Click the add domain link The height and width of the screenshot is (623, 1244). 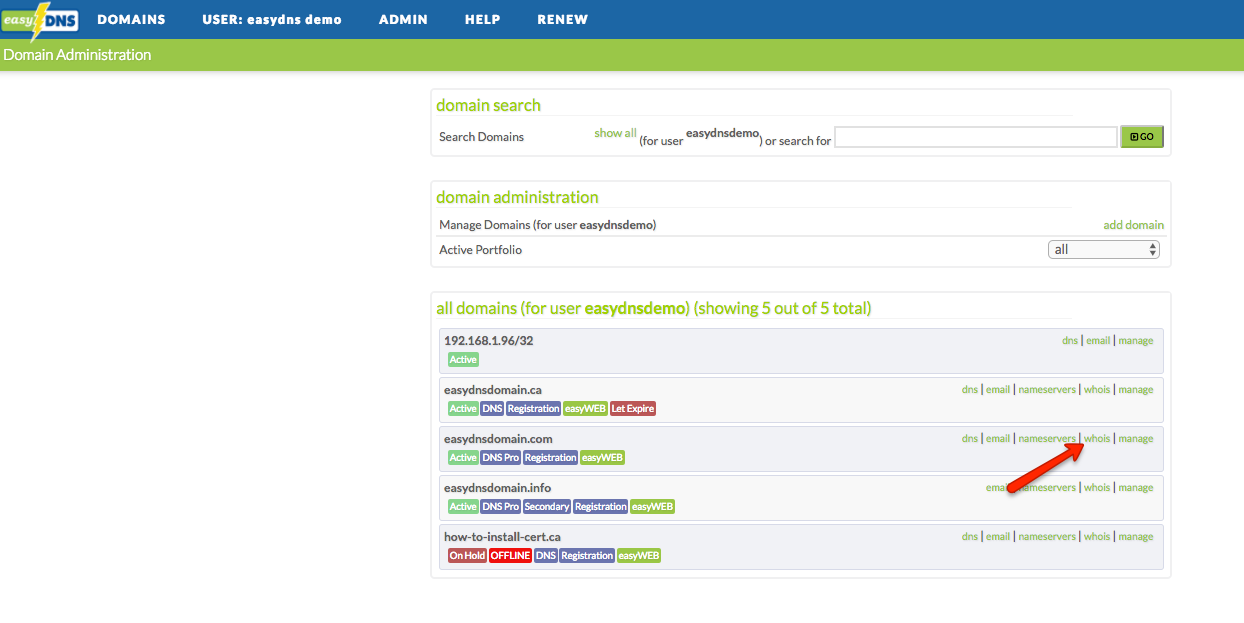coord(1133,225)
